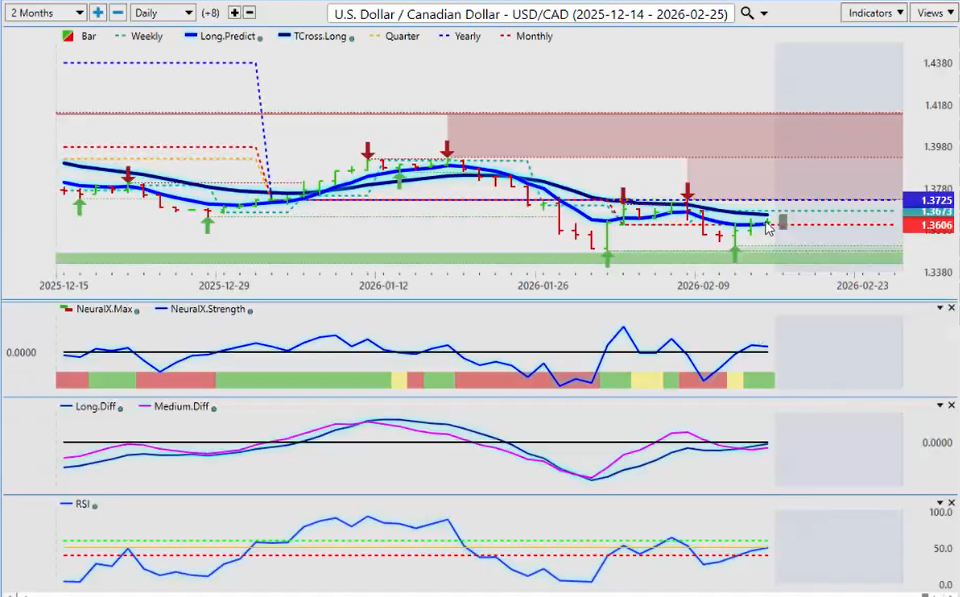This screenshot has height=597, width=960.
Task: Close the Long.Diff / Medium.Diff panel
Action: (950, 405)
